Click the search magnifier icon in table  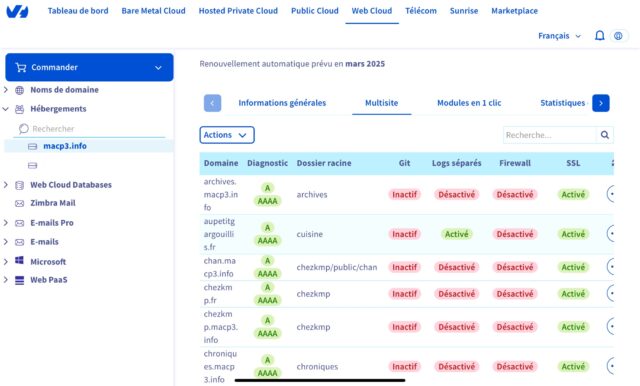[604, 135]
